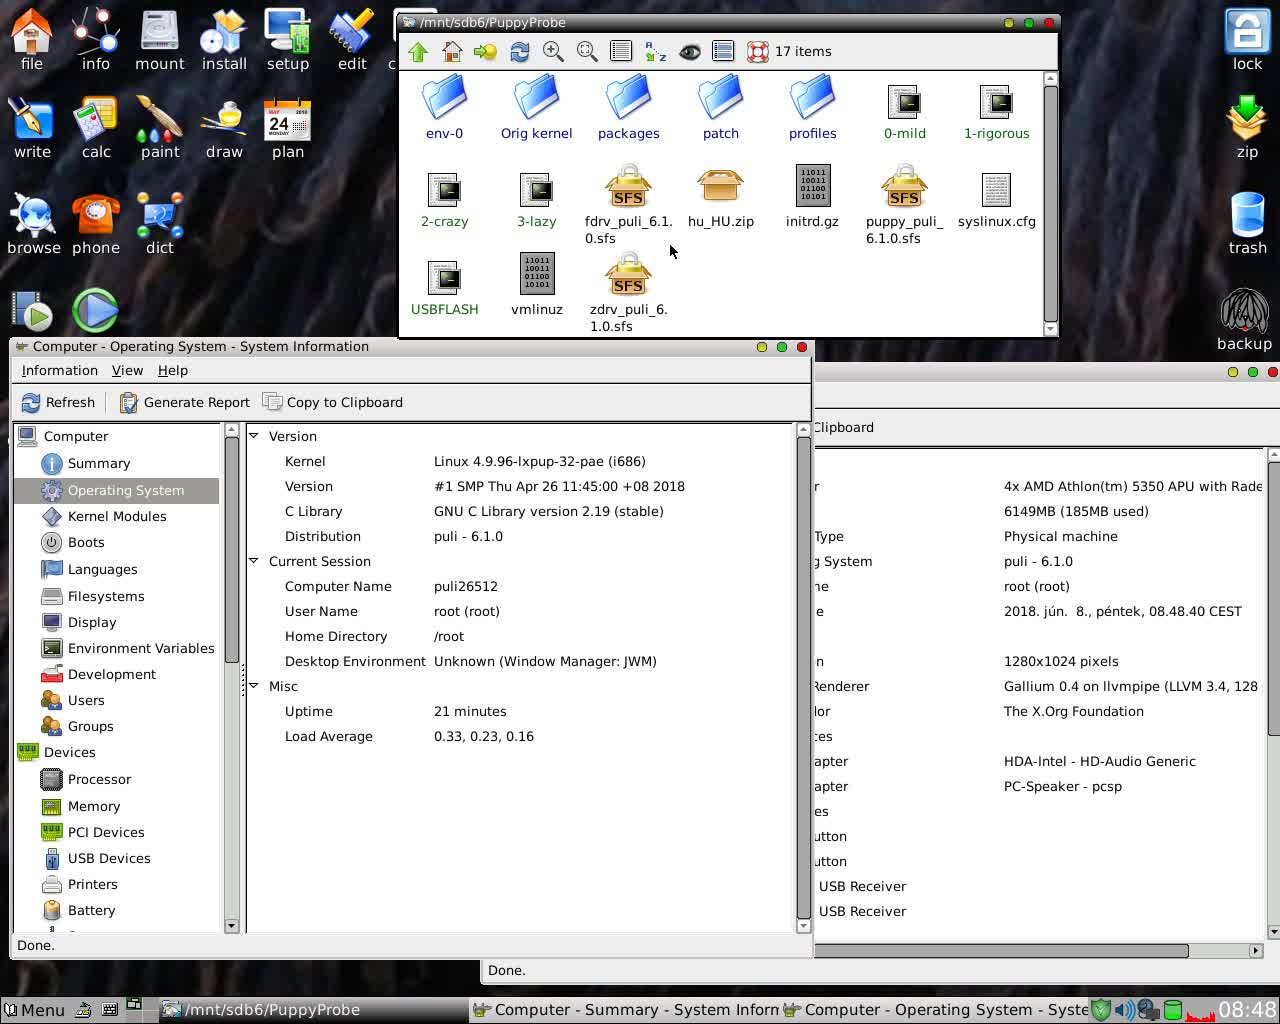The image size is (1280, 1024).
Task: Select USB Devices in the sidebar
Action: 109,858
